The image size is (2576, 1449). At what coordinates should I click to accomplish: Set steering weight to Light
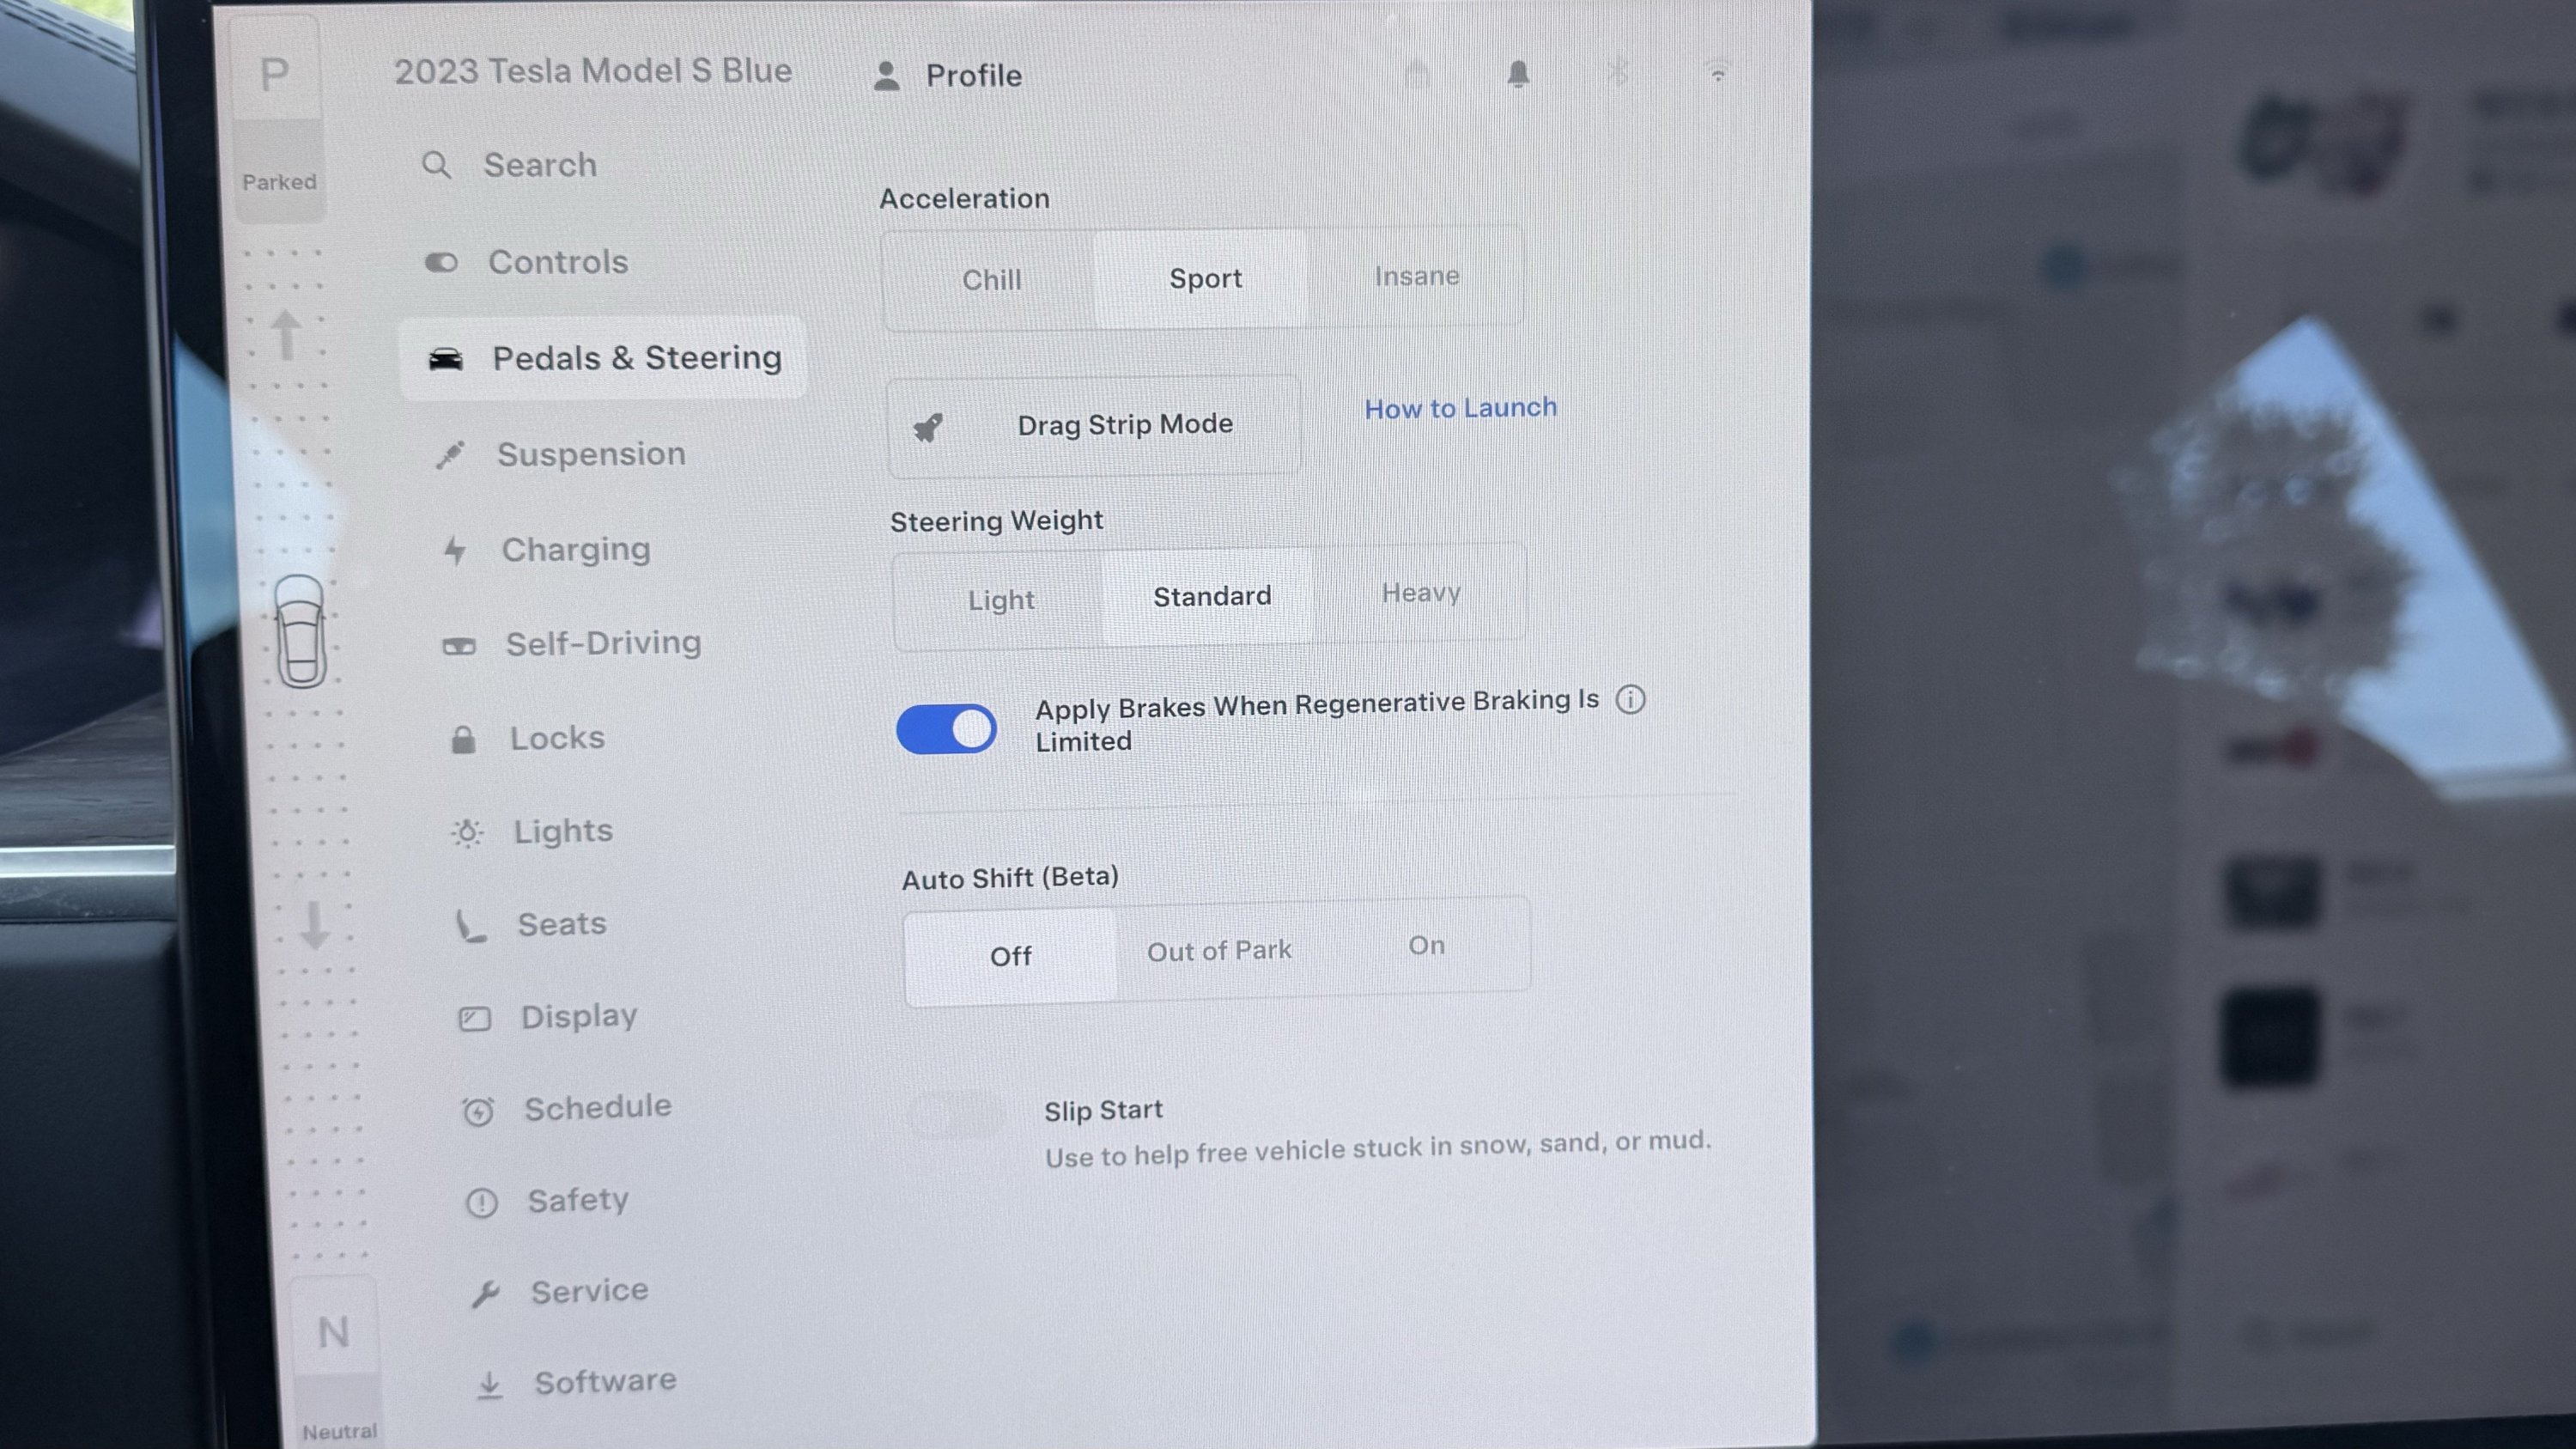tap(999, 600)
